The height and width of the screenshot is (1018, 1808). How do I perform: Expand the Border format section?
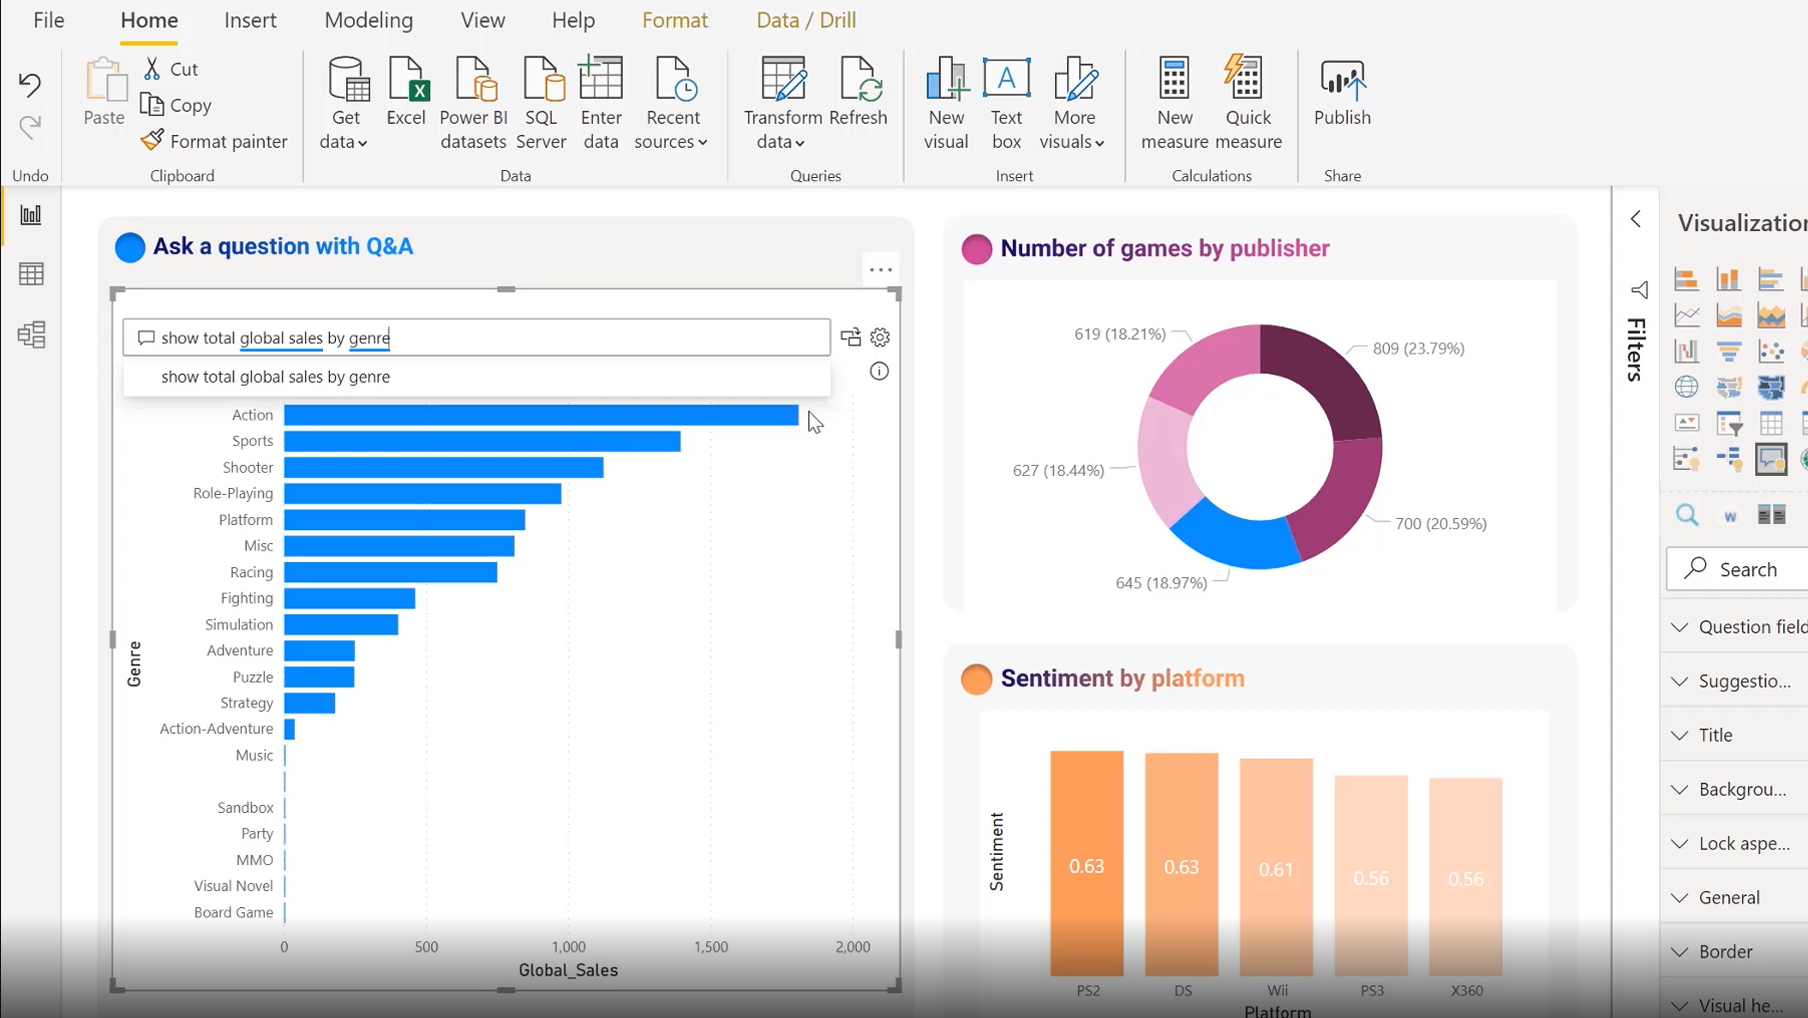point(1725,951)
